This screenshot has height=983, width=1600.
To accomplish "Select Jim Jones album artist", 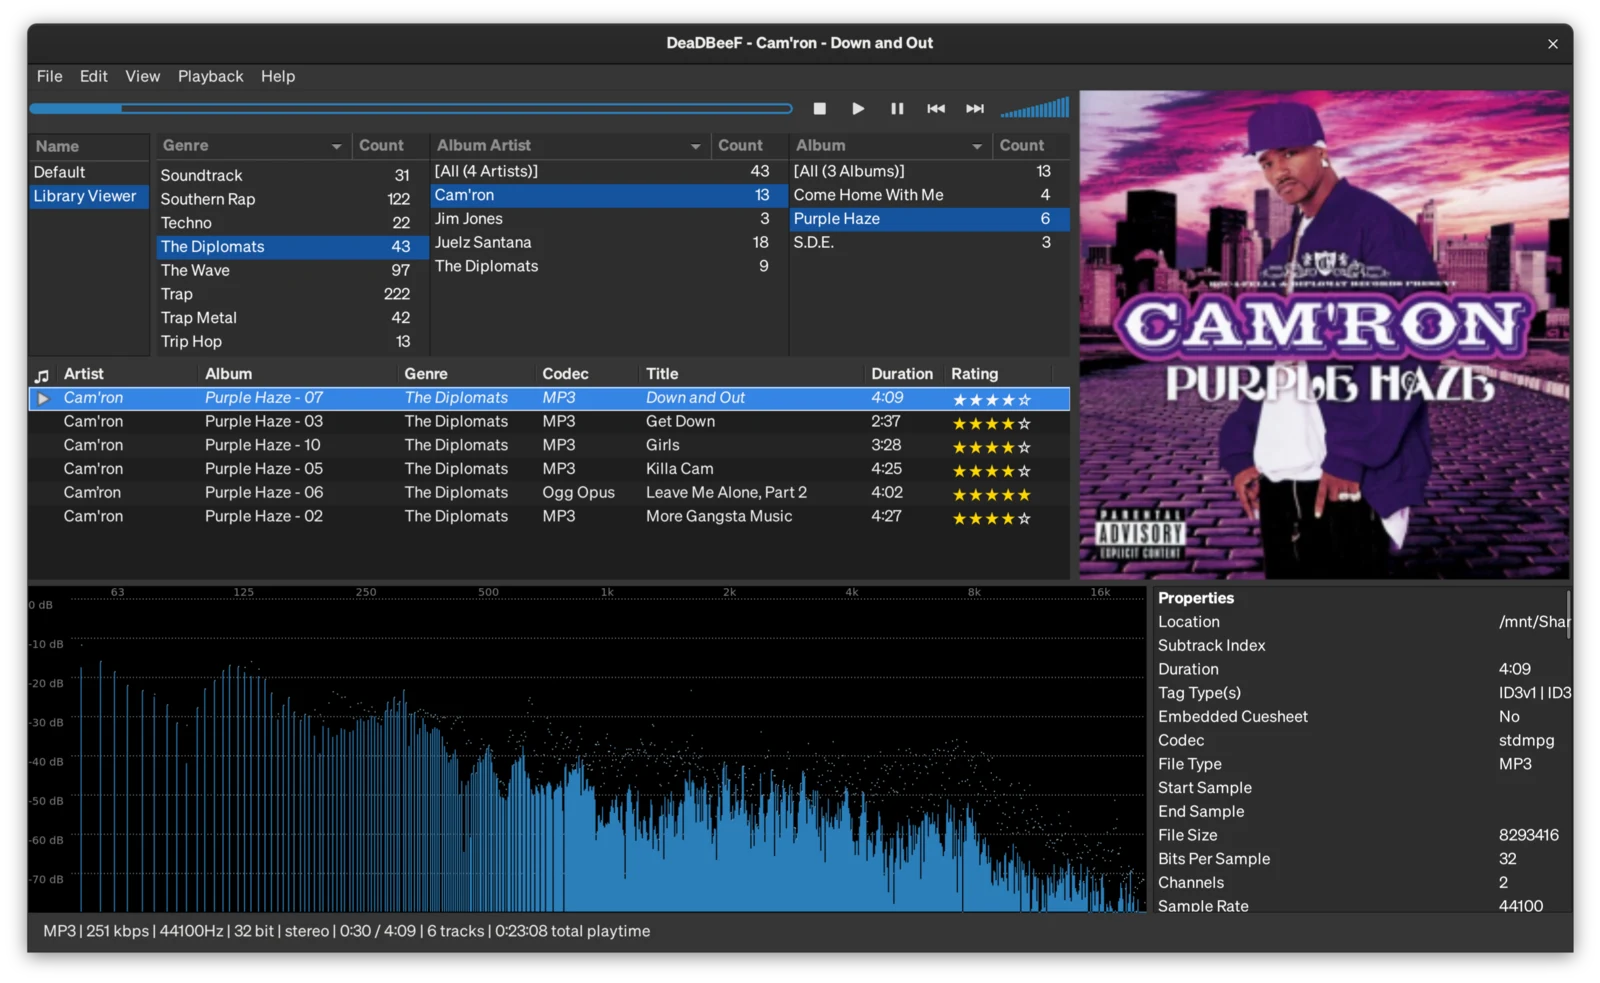I will coord(609,219).
